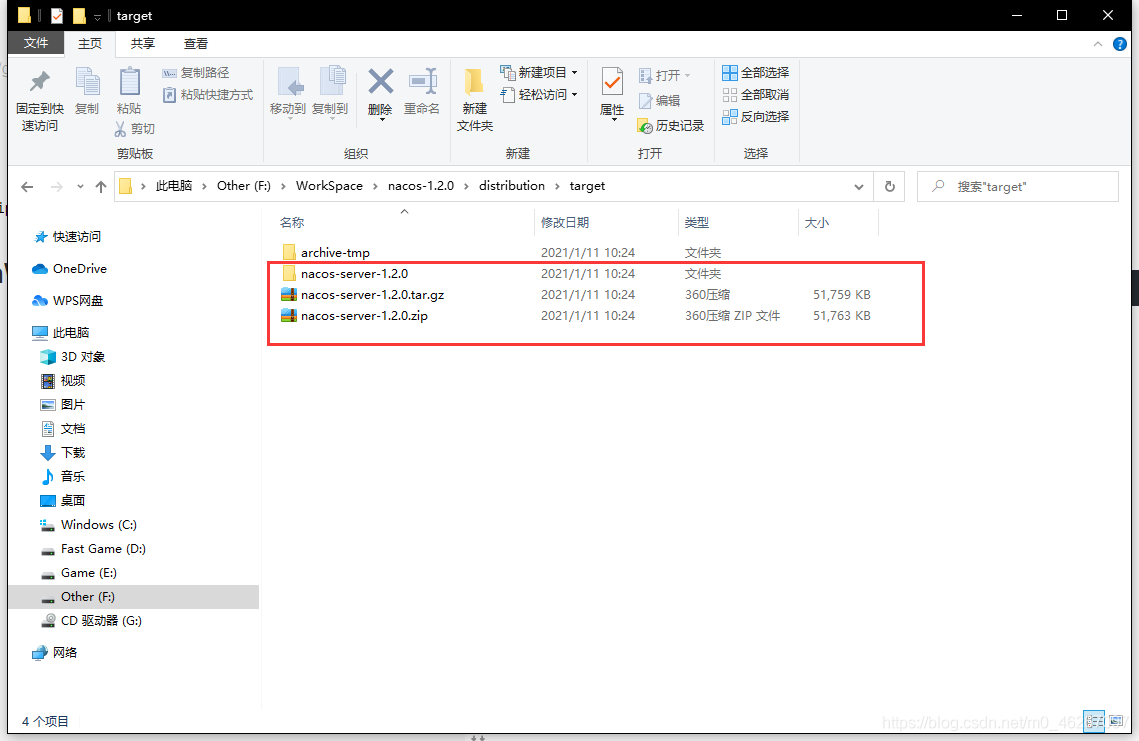
Task: Expand the chevron after distribution in path
Action: (x=557, y=186)
